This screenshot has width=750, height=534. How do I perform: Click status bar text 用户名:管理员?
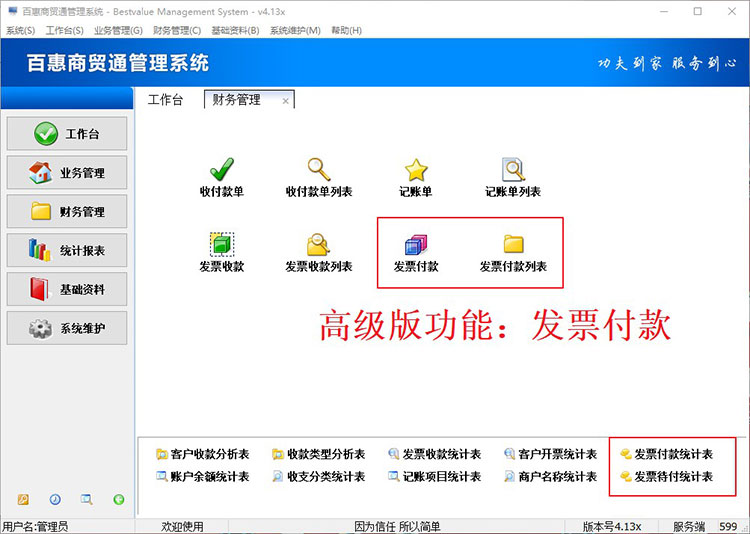[35, 527]
